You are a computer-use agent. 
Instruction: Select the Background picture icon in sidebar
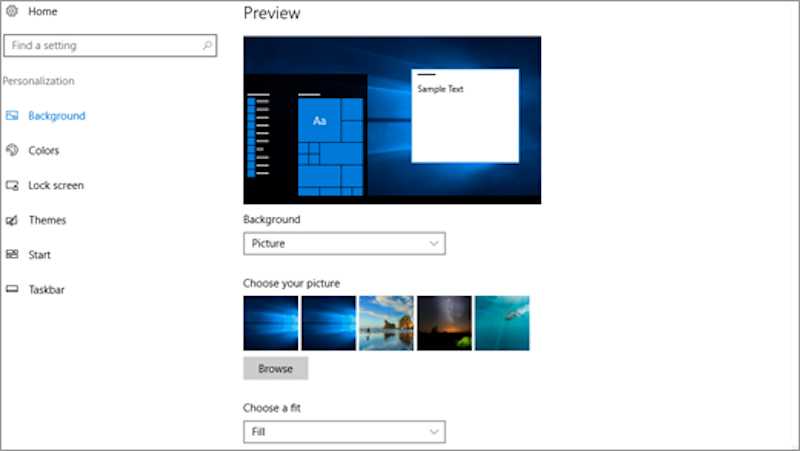(x=12, y=116)
